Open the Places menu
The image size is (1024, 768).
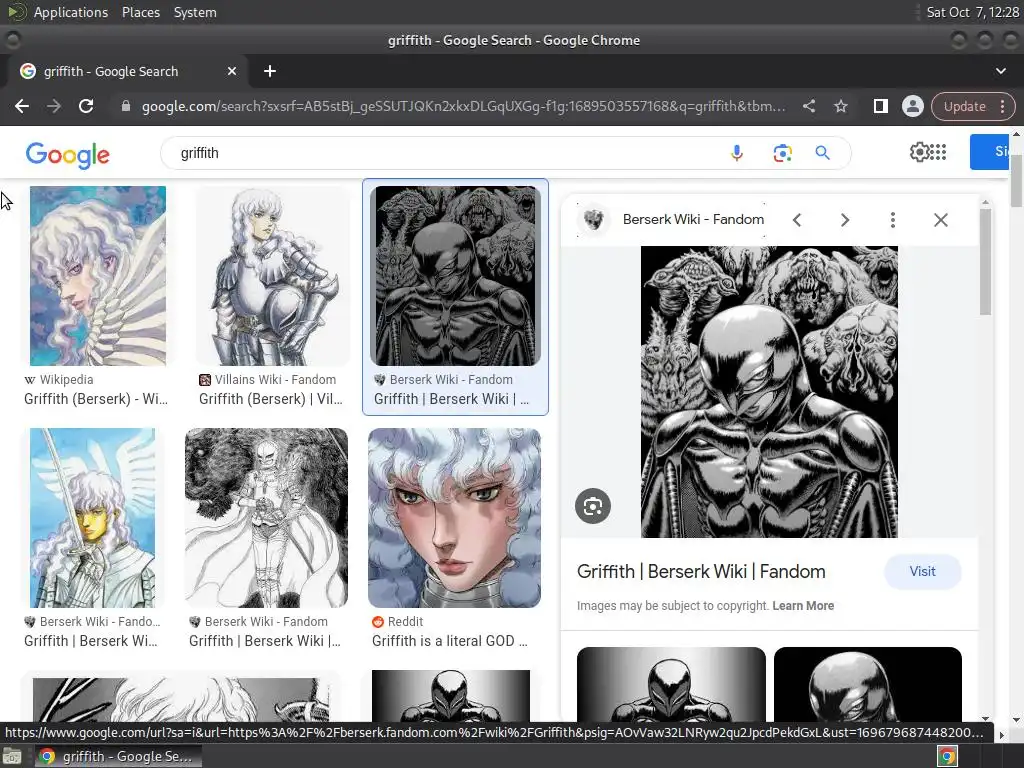click(x=140, y=12)
